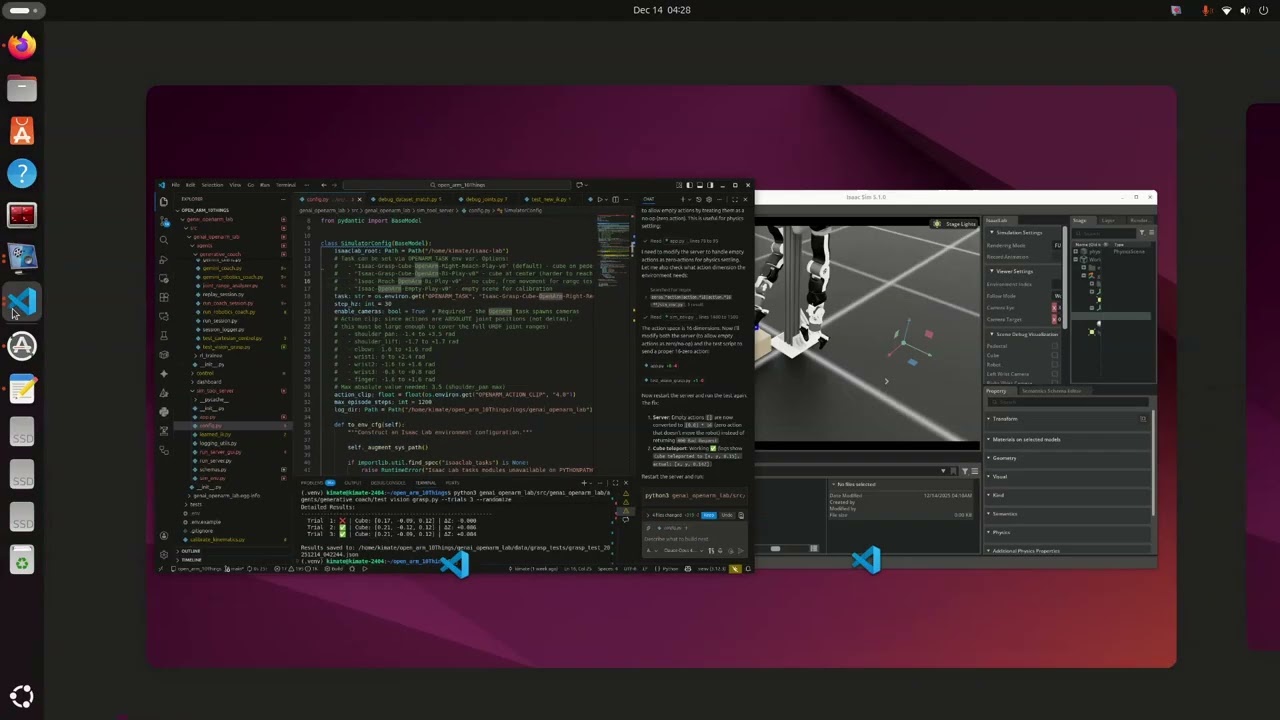Open the Selection menu in VS Code
Image resolution: width=1280 pixels, height=720 pixels.
click(x=212, y=185)
